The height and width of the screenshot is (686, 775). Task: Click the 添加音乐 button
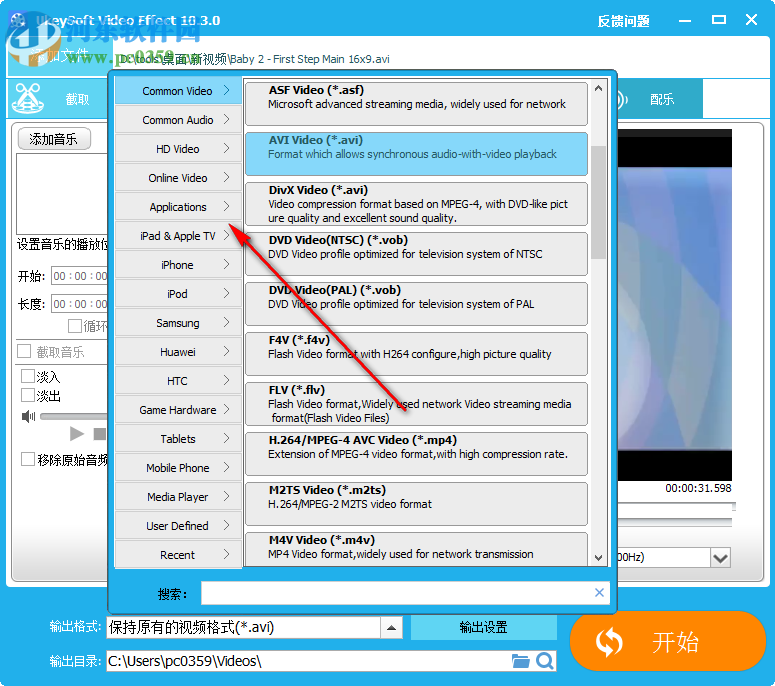[54, 139]
